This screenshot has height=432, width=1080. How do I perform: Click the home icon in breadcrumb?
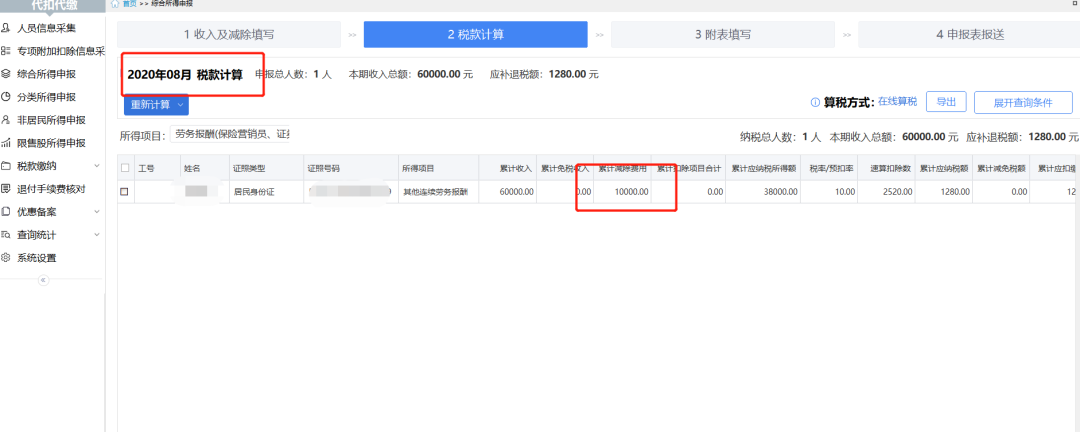[x=115, y=4]
